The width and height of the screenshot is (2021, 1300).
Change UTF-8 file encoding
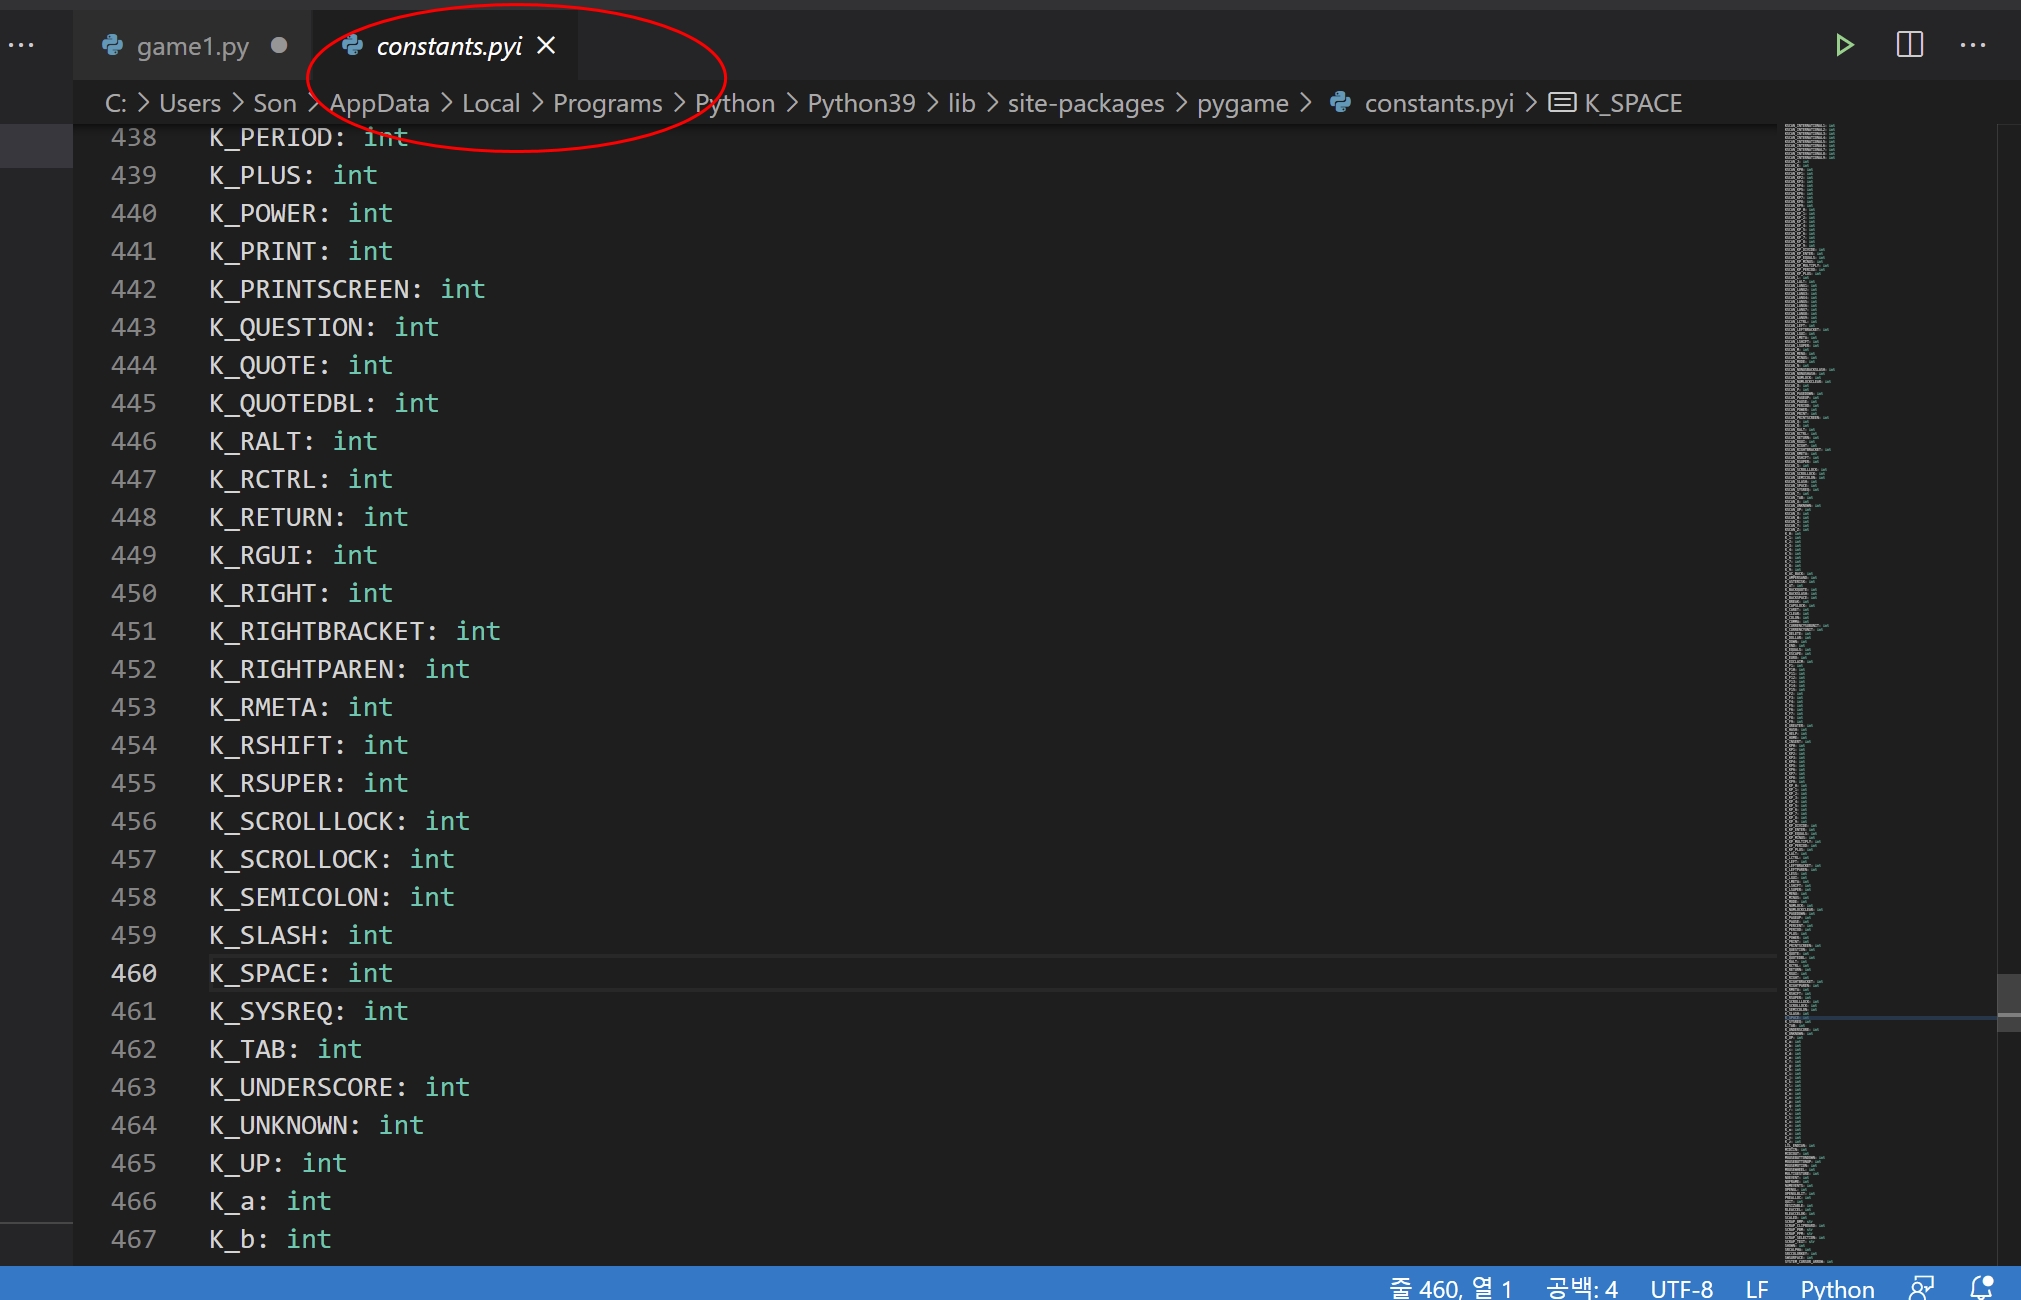point(1681,1288)
